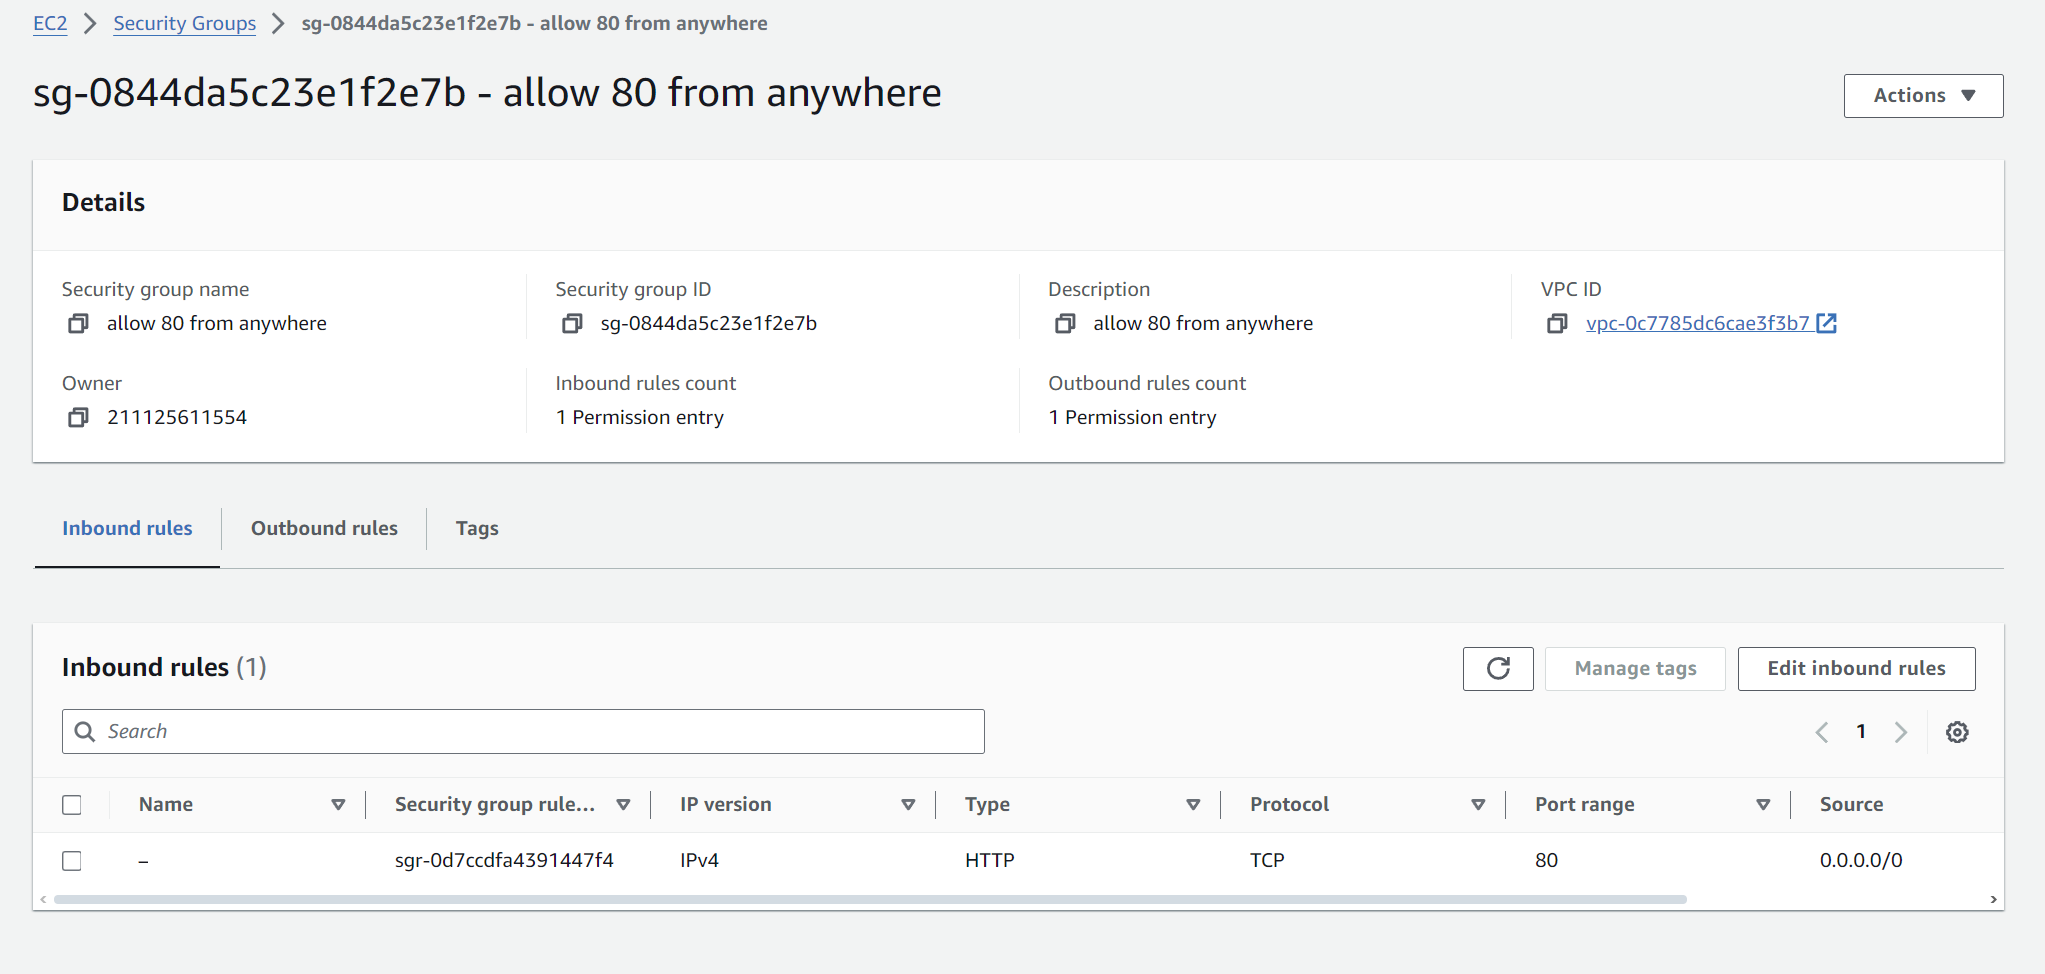Go to next page of rules
Screen dimensions: 2045x974
[x=1900, y=732]
